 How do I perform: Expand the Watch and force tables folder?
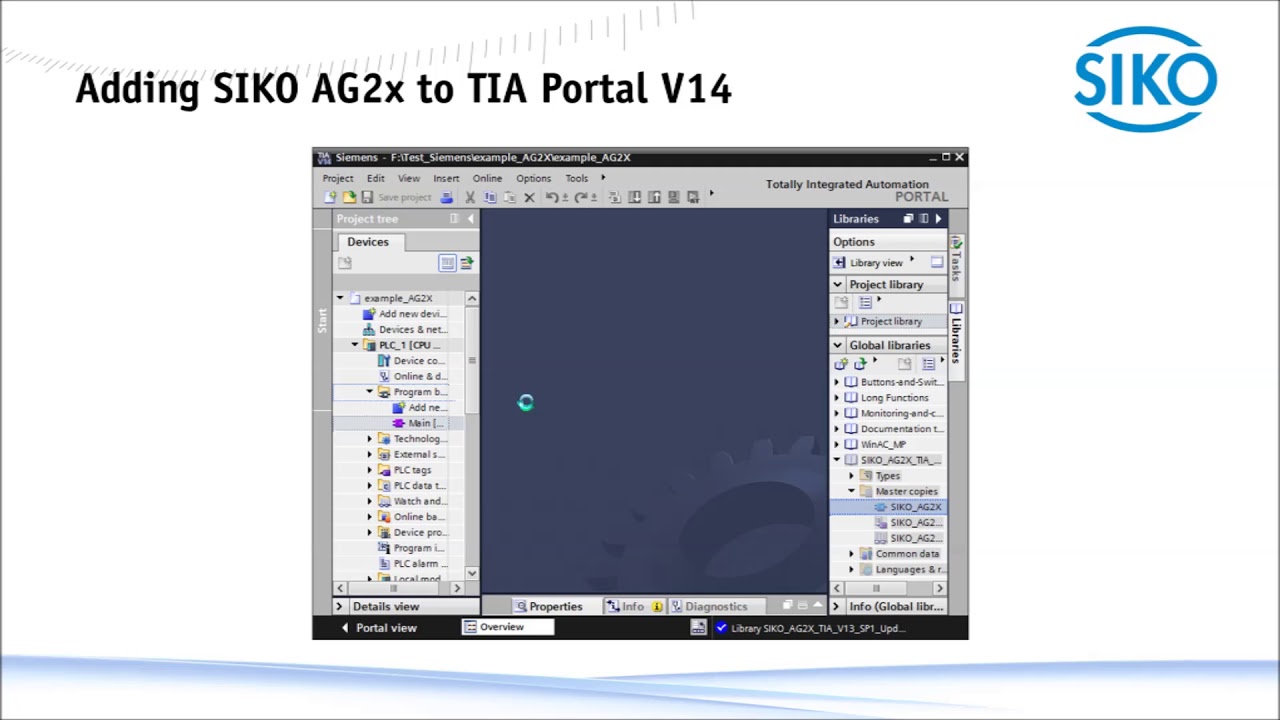[x=370, y=501]
